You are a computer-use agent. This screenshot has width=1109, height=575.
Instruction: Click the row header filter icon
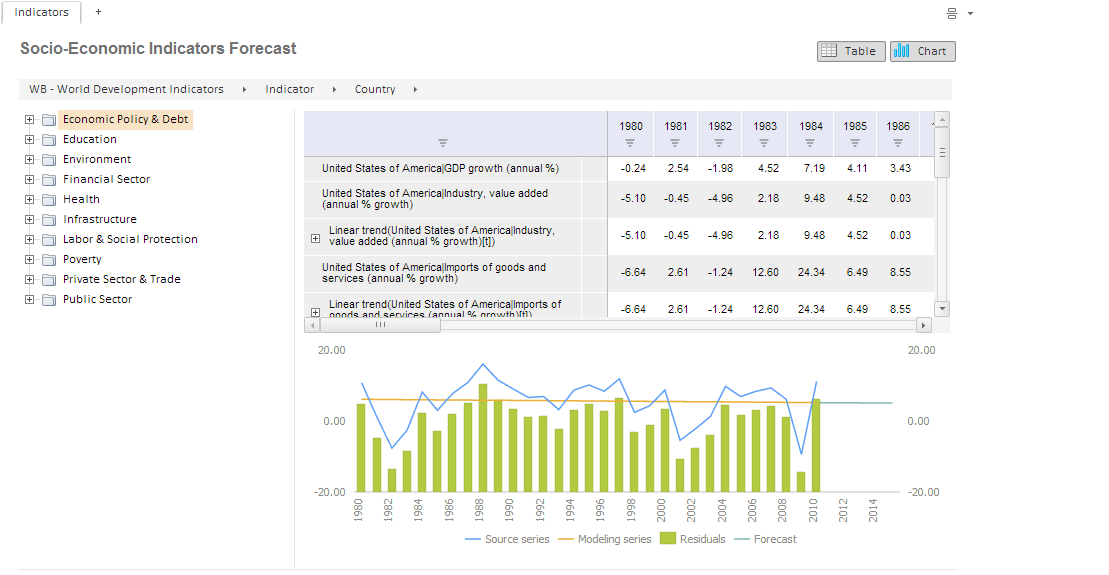[443, 143]
